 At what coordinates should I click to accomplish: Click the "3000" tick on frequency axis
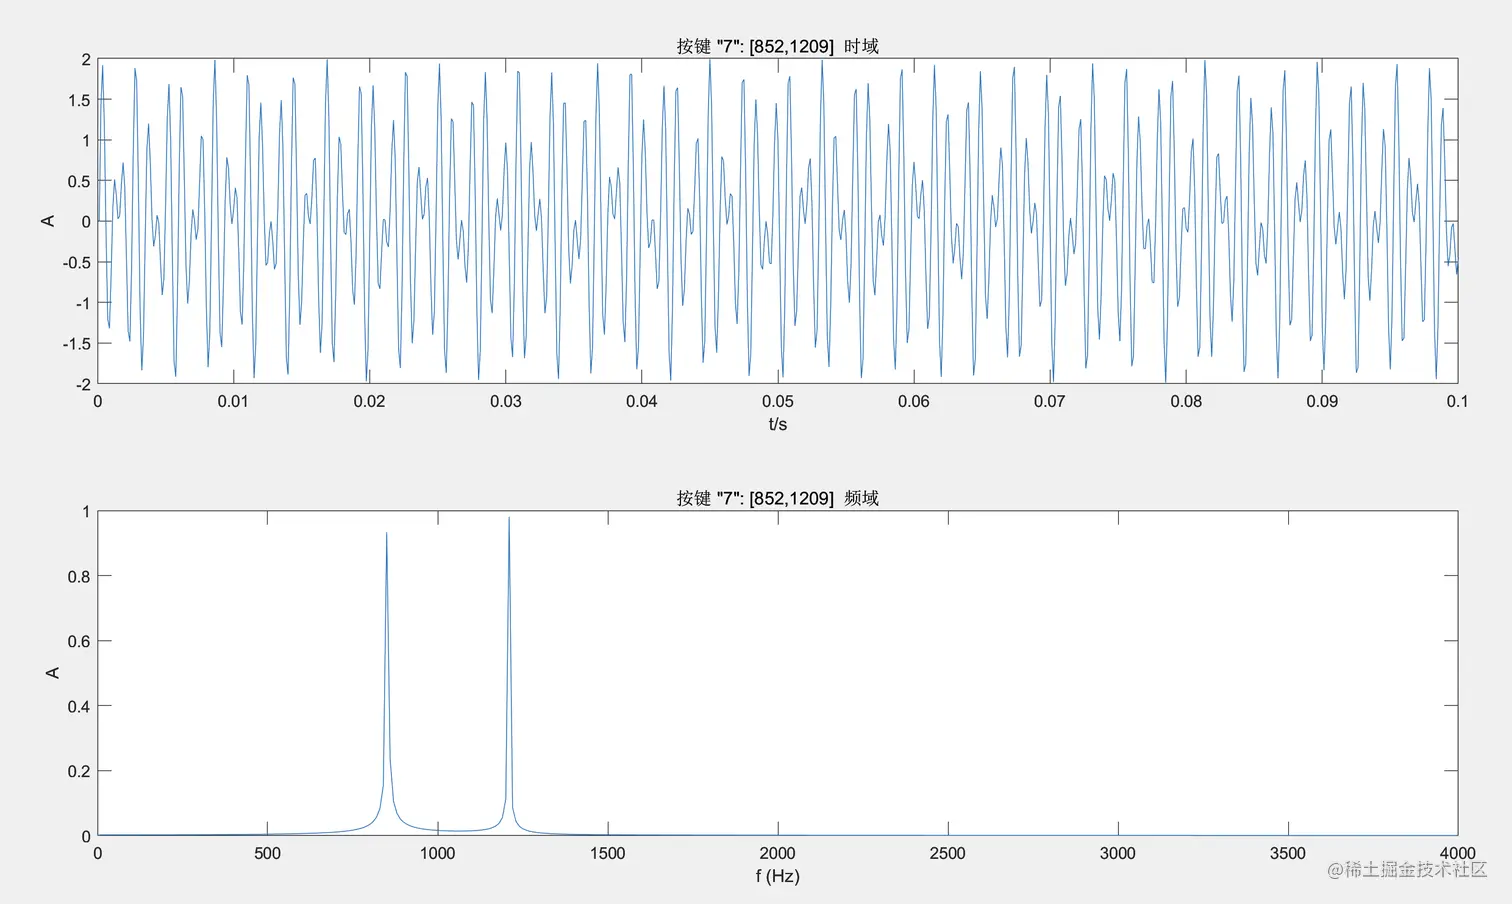(1118, 853)
